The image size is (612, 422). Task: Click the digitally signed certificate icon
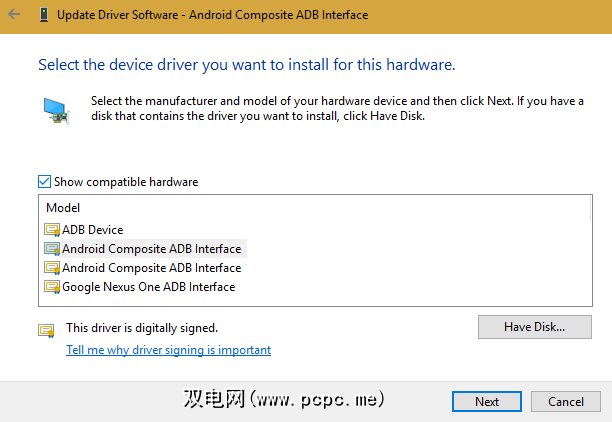(45, 329)
